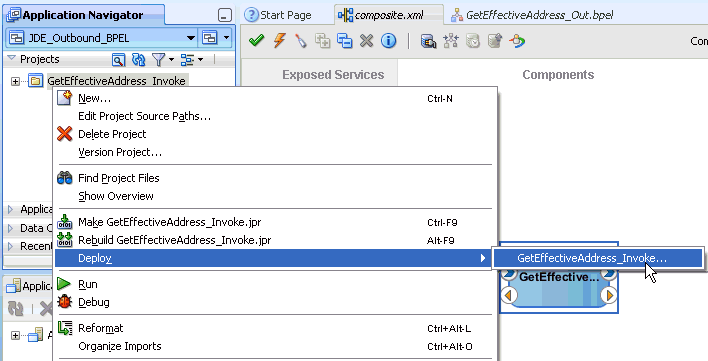Open the JDE_Outbound_BPEL application dropdown

tap(191, 38)
